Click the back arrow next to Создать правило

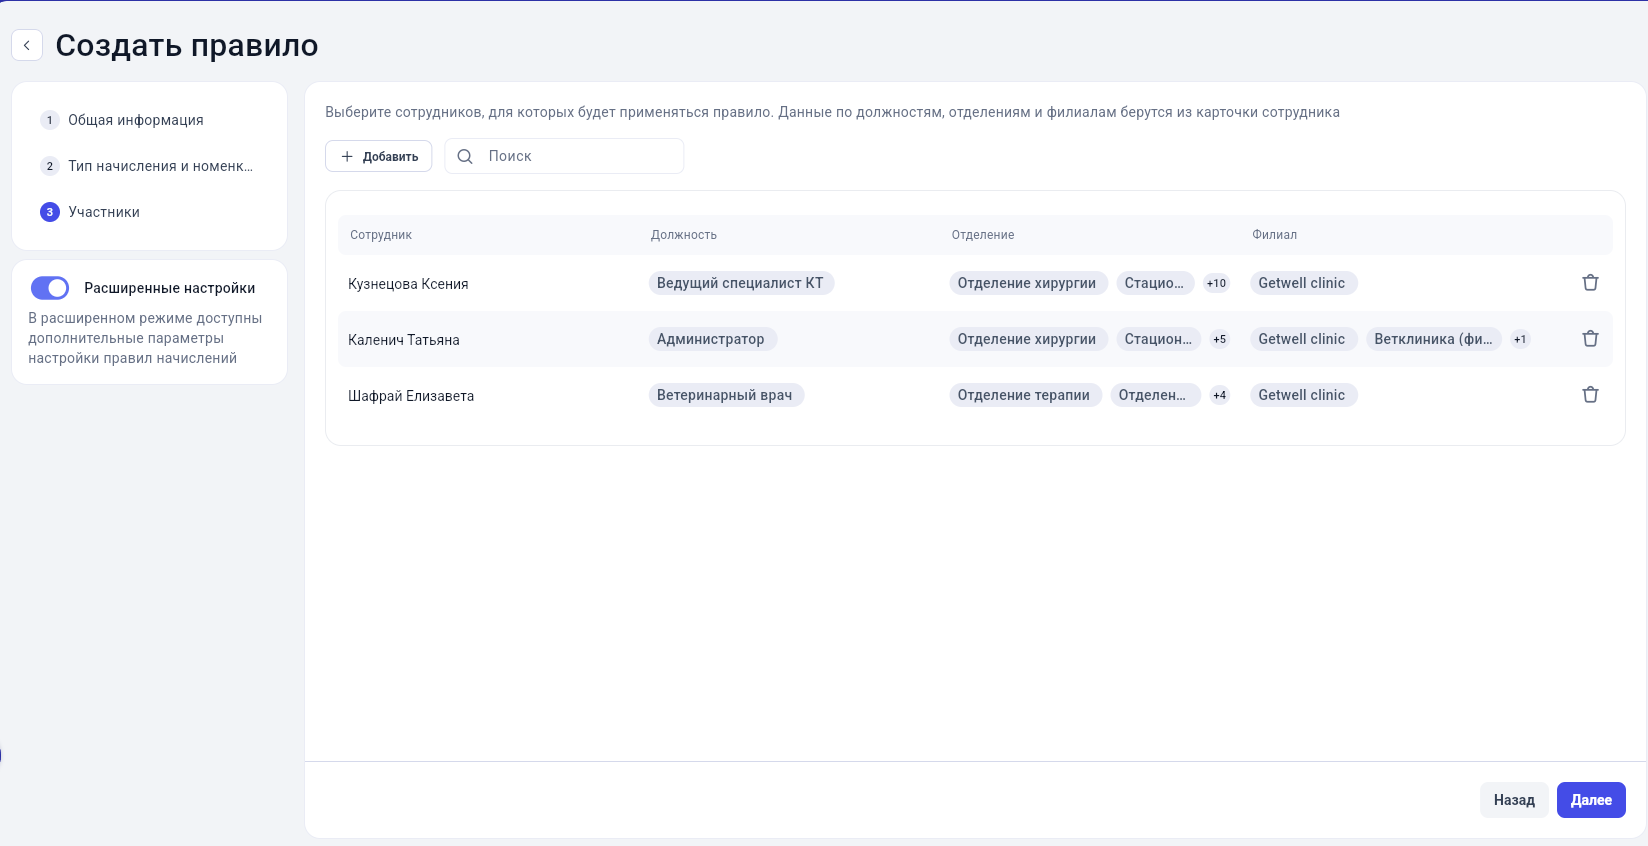27,45
